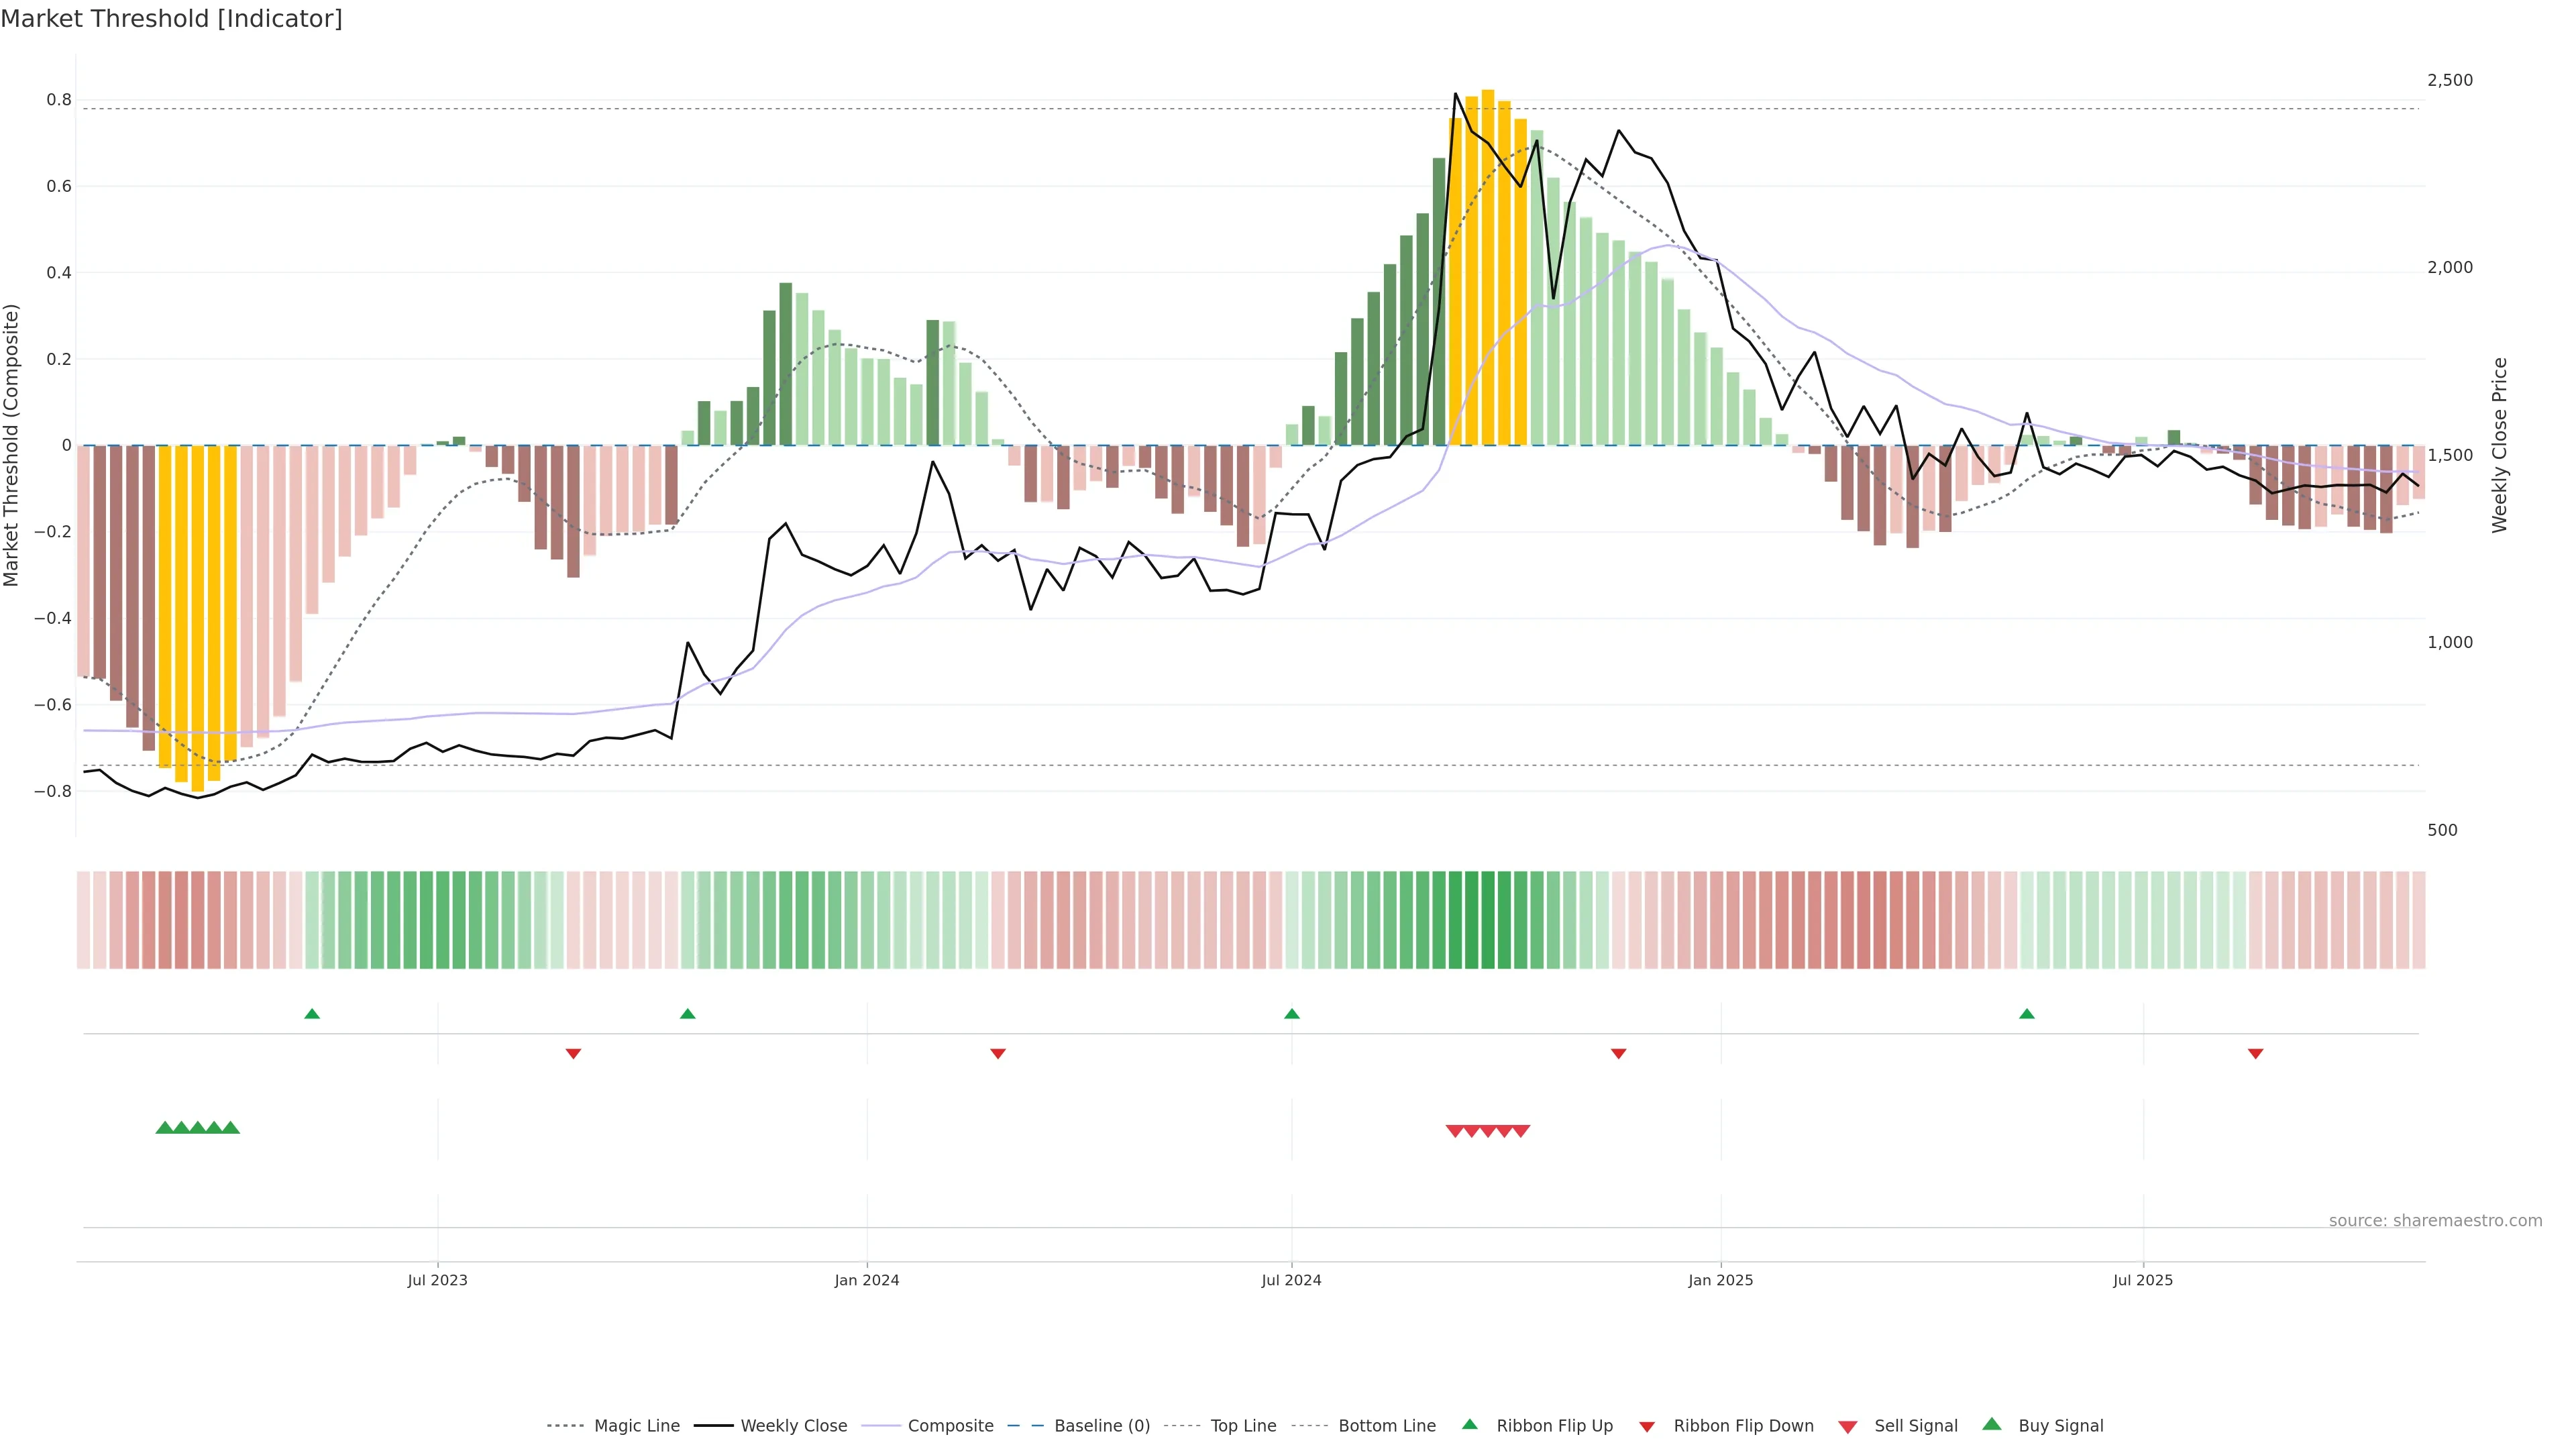
Task: Click the first red sell signal triangle
Action: point(1455,1131)
